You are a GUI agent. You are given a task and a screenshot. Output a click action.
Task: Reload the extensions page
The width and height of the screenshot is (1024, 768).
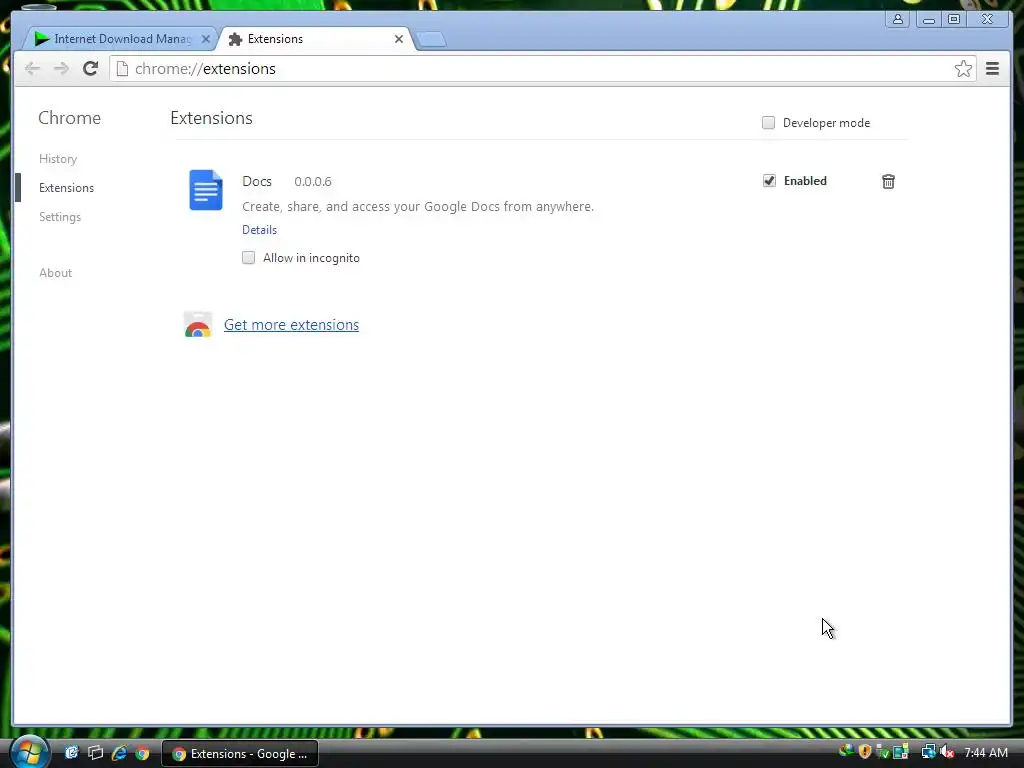coord(91,69)
